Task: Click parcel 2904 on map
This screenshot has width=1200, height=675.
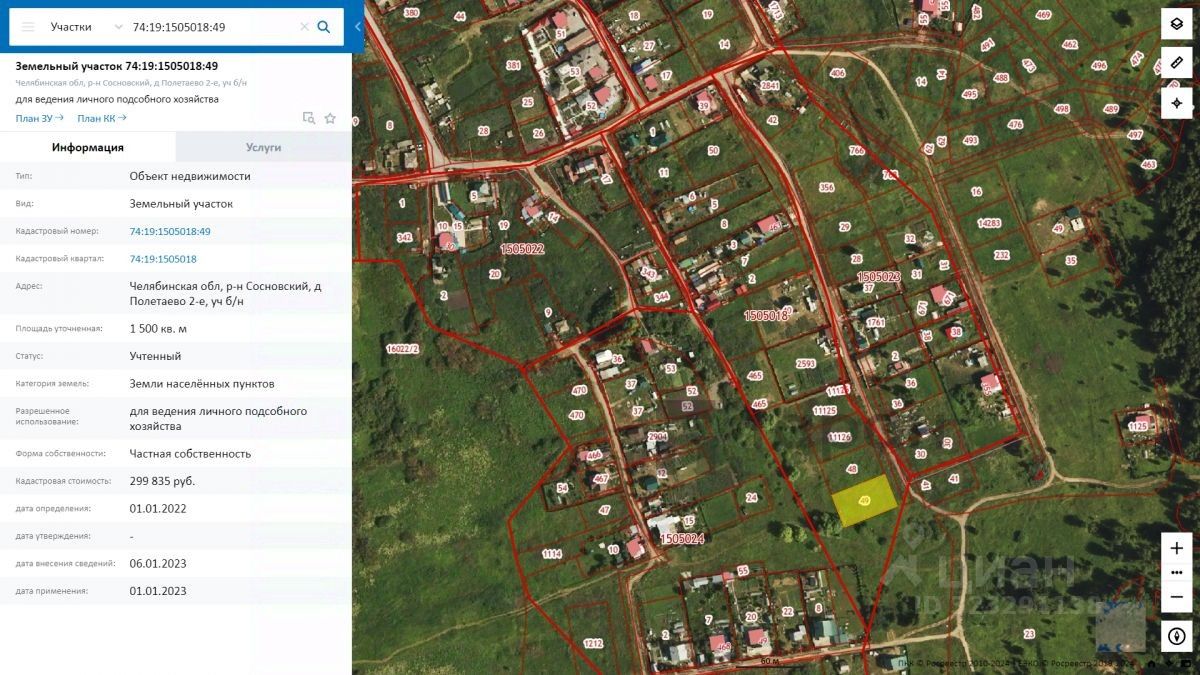Action: click(657, 437)
